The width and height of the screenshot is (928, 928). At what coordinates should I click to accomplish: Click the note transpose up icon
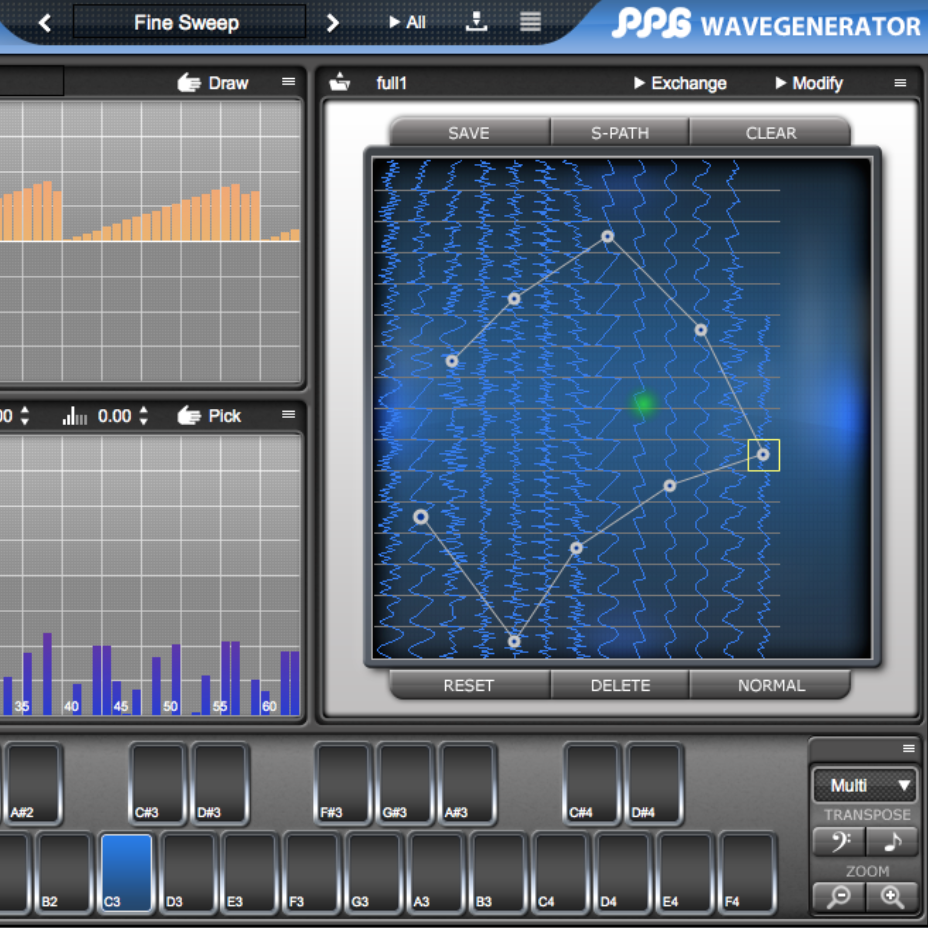pos(893,842)
